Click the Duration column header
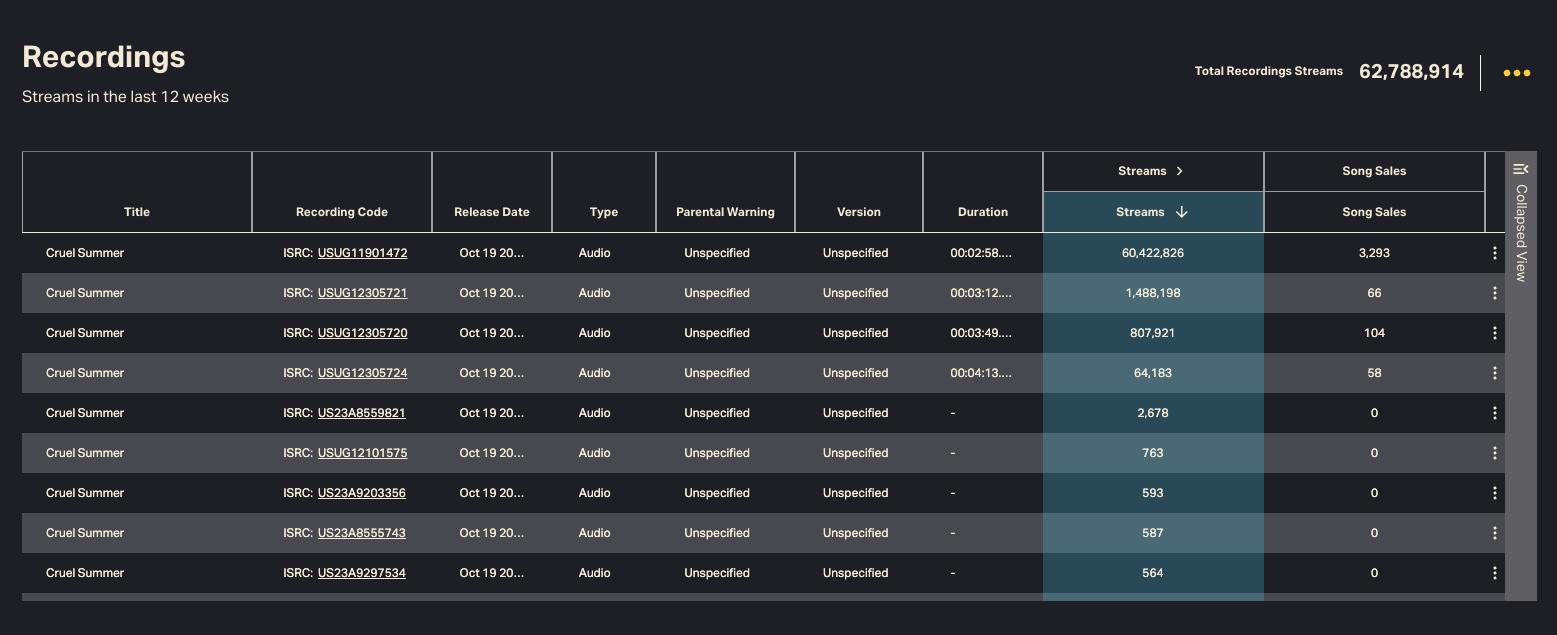Image resolution: width=1557 pixels, height=635 pixels. [x=982, y=212]
